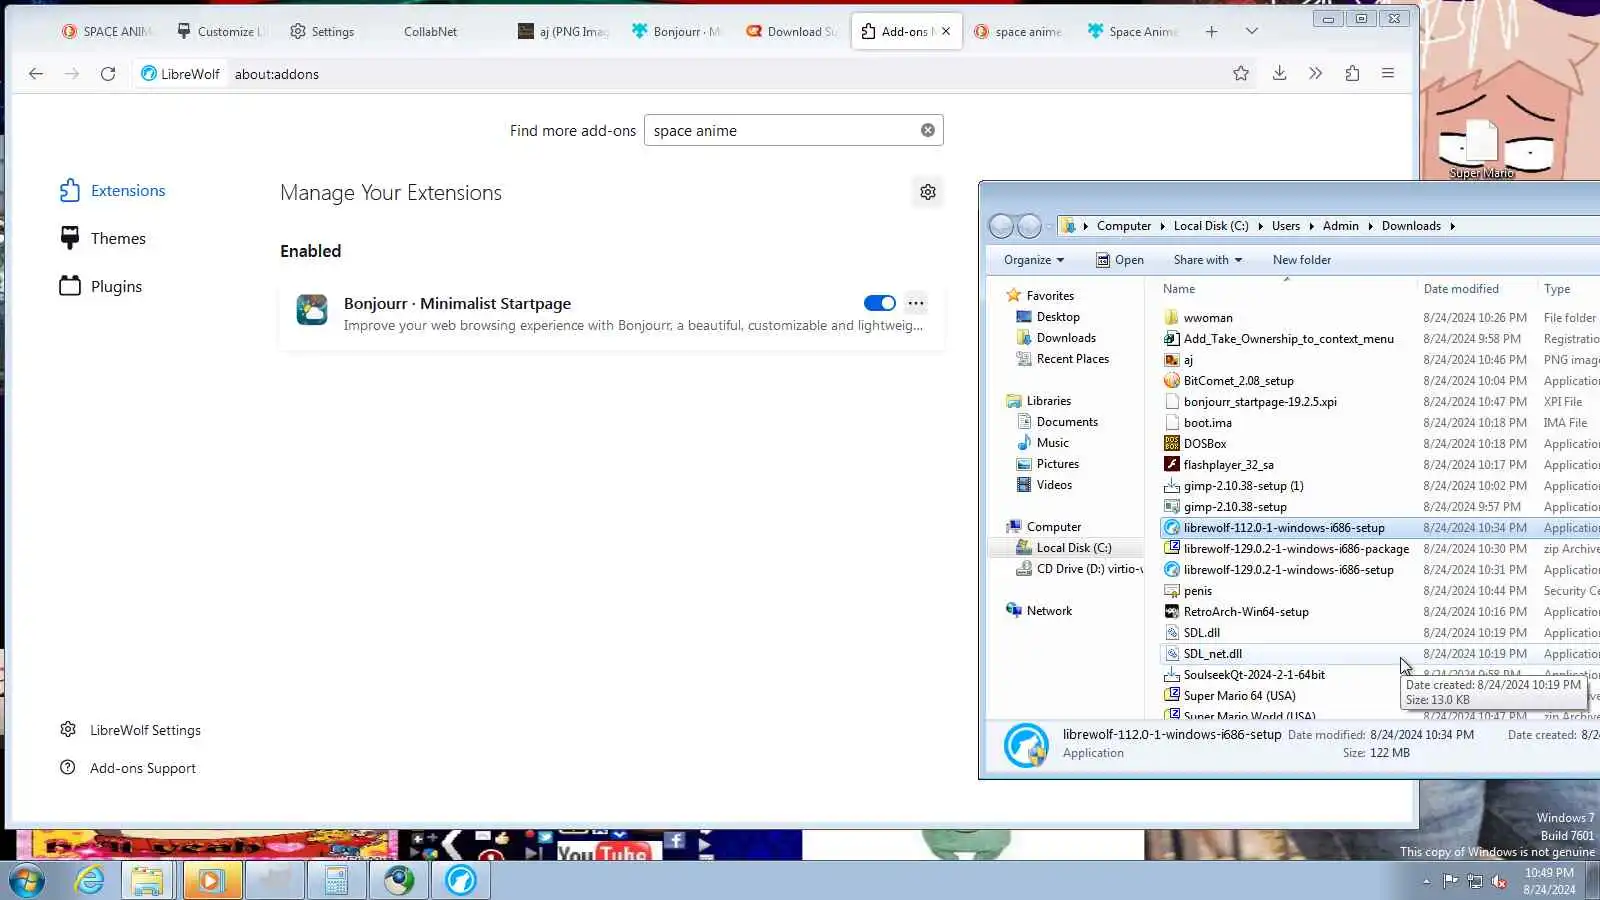The image size is (1600, 900).
Task: Click the Super Mario desktop icon
Action: coord(1482,148)
